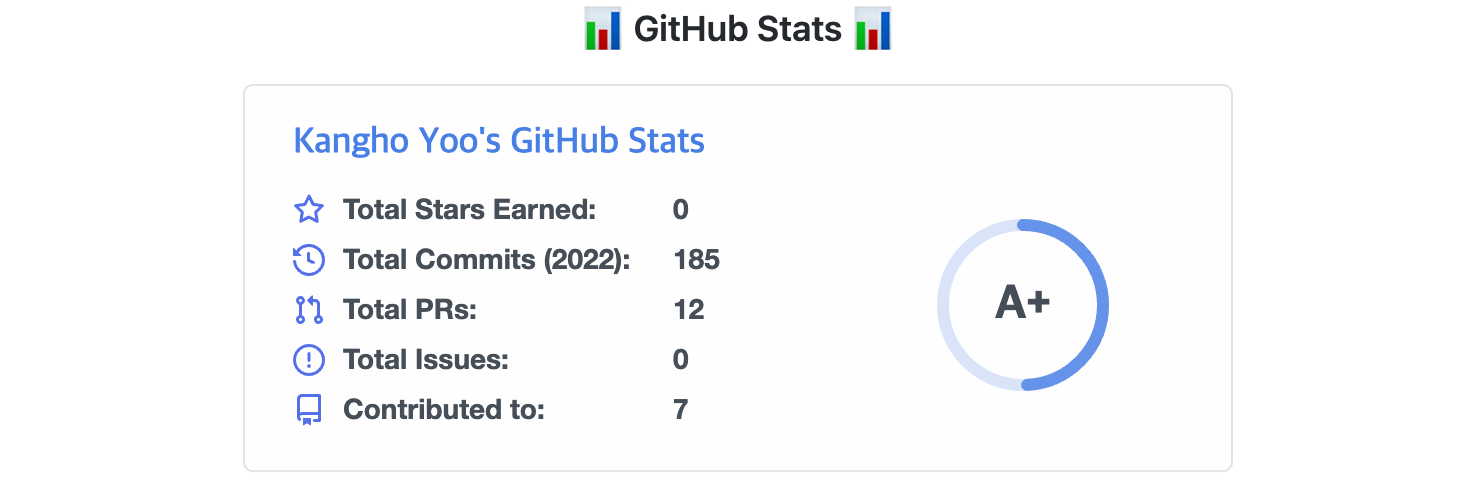Click the 7 contributed-to value
This screenshot has height=494, width=1468.
click(681, 410)
